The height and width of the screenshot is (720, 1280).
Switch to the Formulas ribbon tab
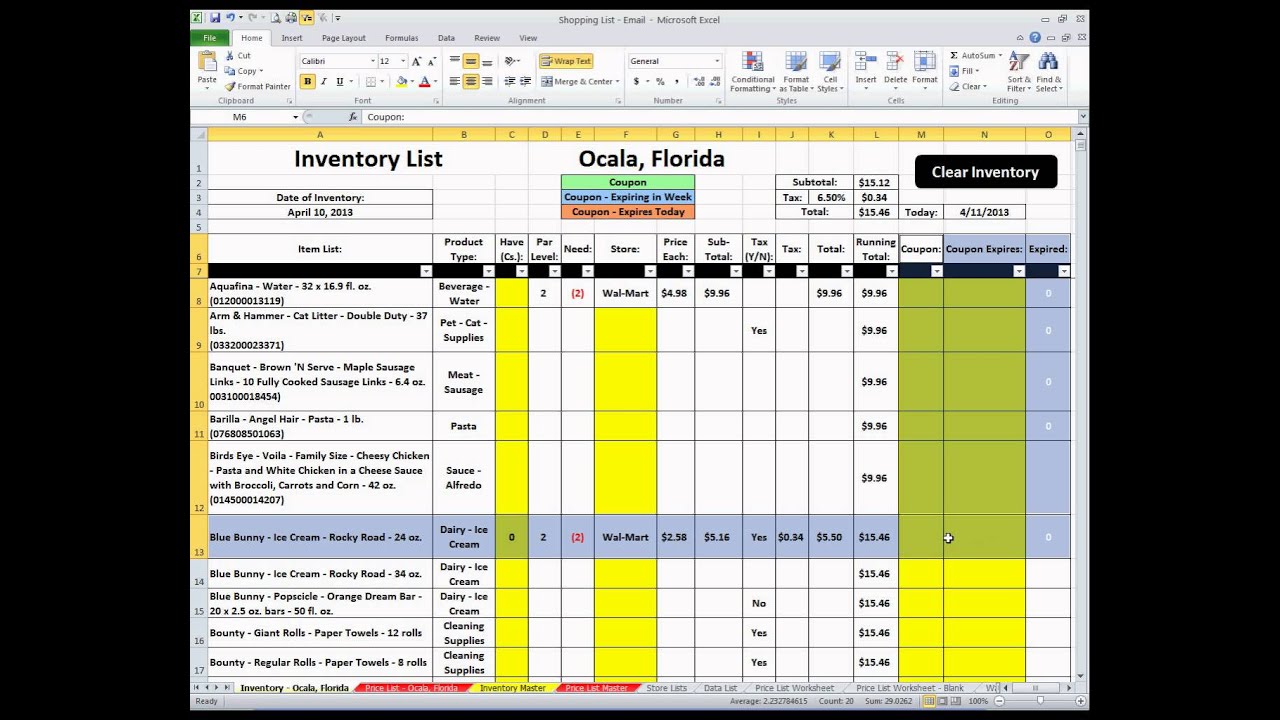coord(402,38)
